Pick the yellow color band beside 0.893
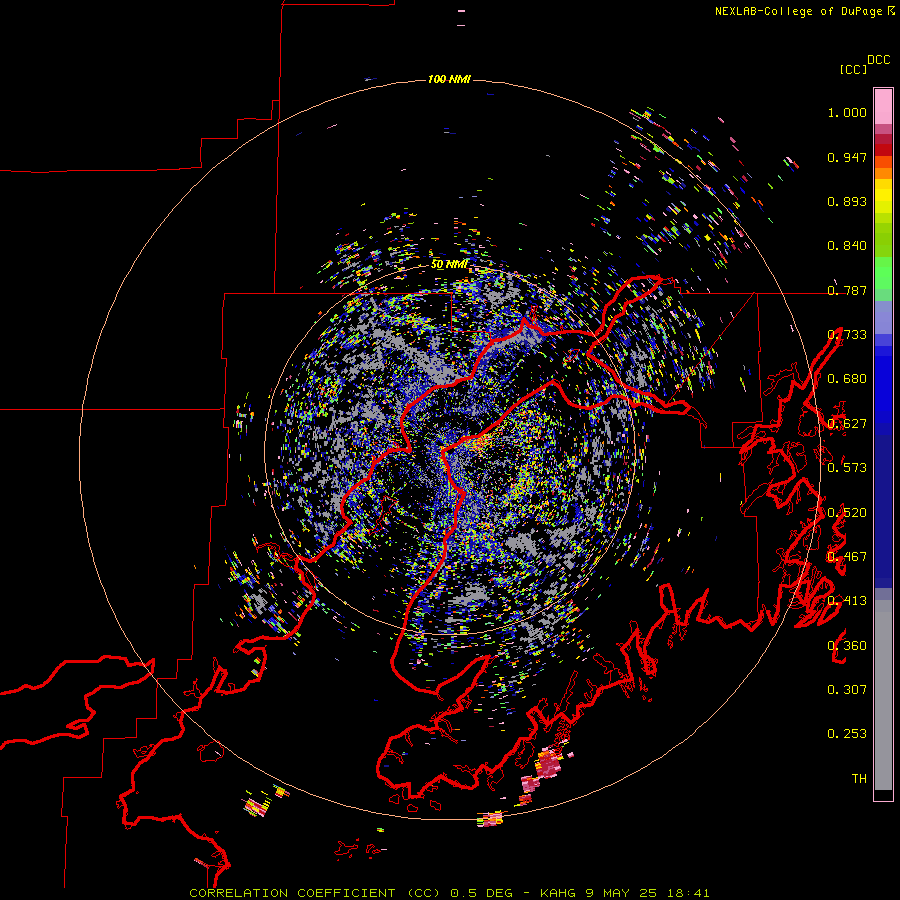900x900 pixels. point(883,196)
